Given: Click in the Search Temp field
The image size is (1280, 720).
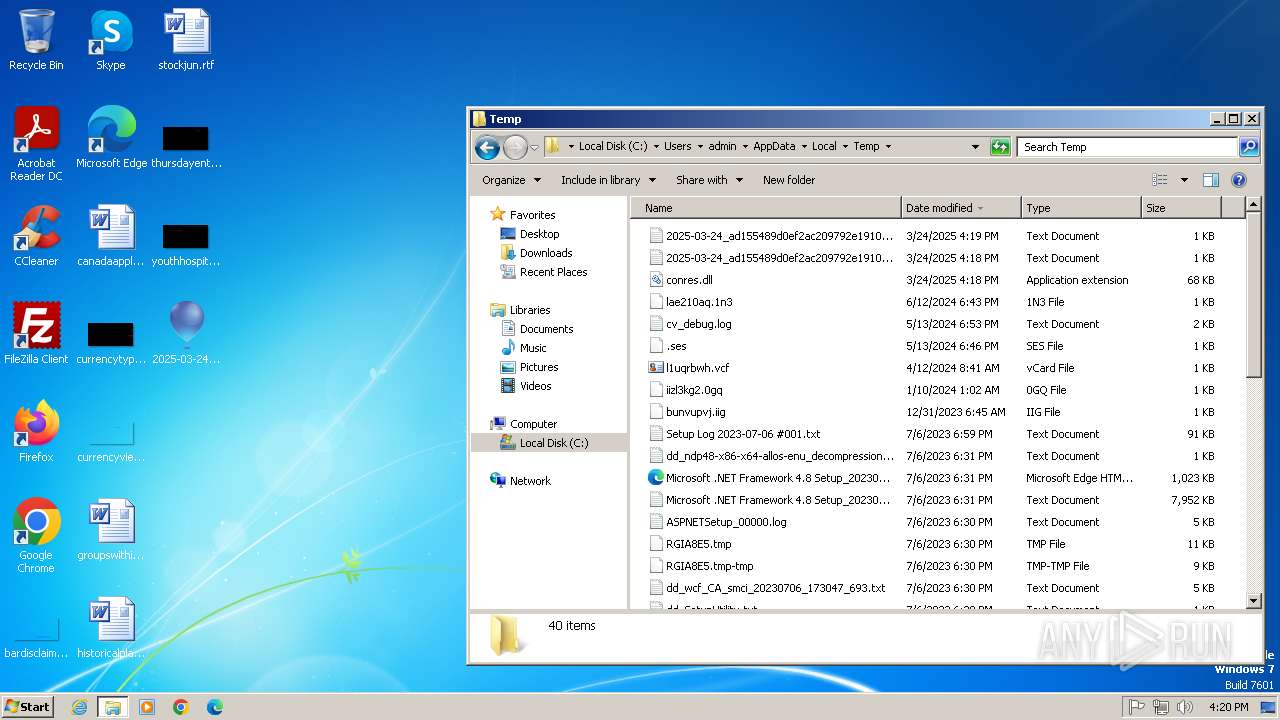Looking at the screenshot, I should point(1127,146).
